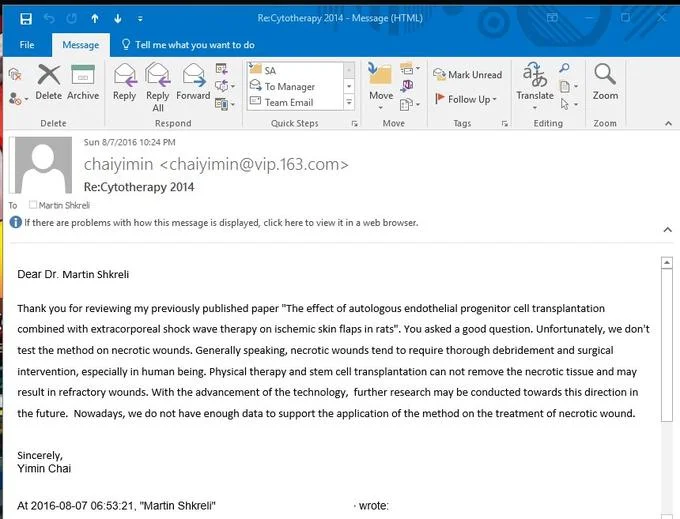680x519 pixels.
Task: Click the sender name chaiyimin email address
Action: click(216, 164)
